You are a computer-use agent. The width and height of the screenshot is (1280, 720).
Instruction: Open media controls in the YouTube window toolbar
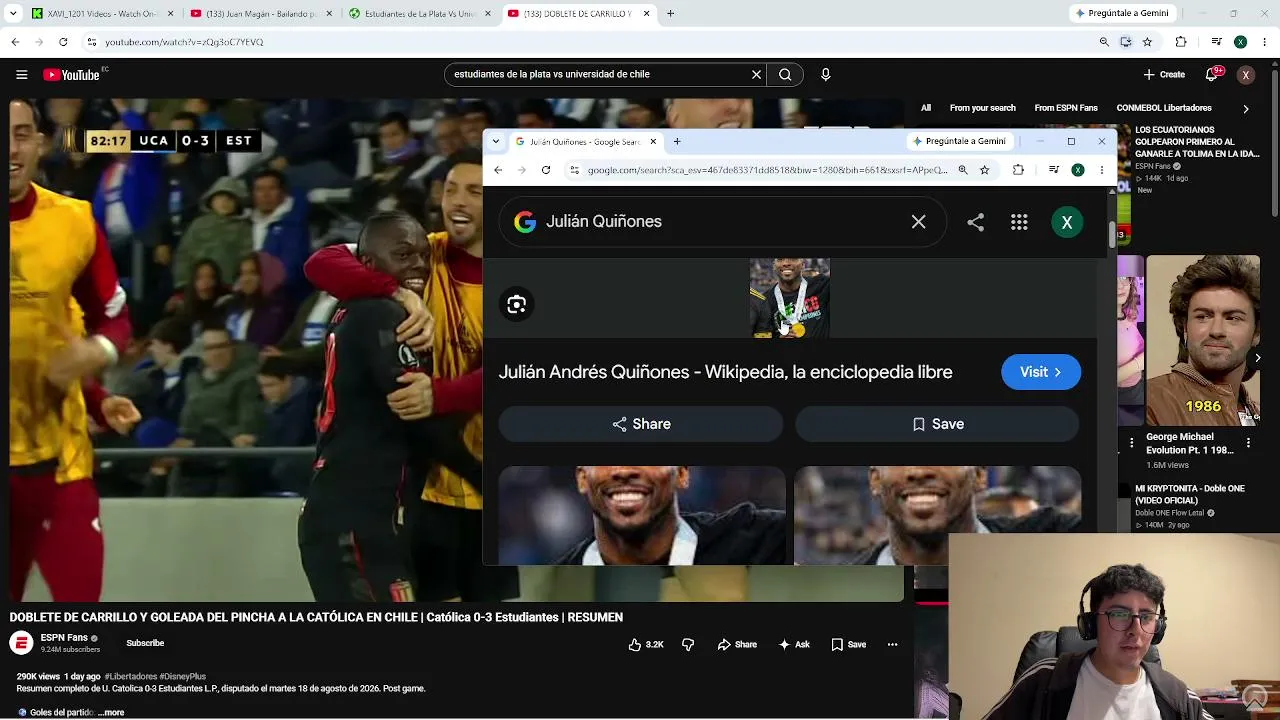point(1216,42)
